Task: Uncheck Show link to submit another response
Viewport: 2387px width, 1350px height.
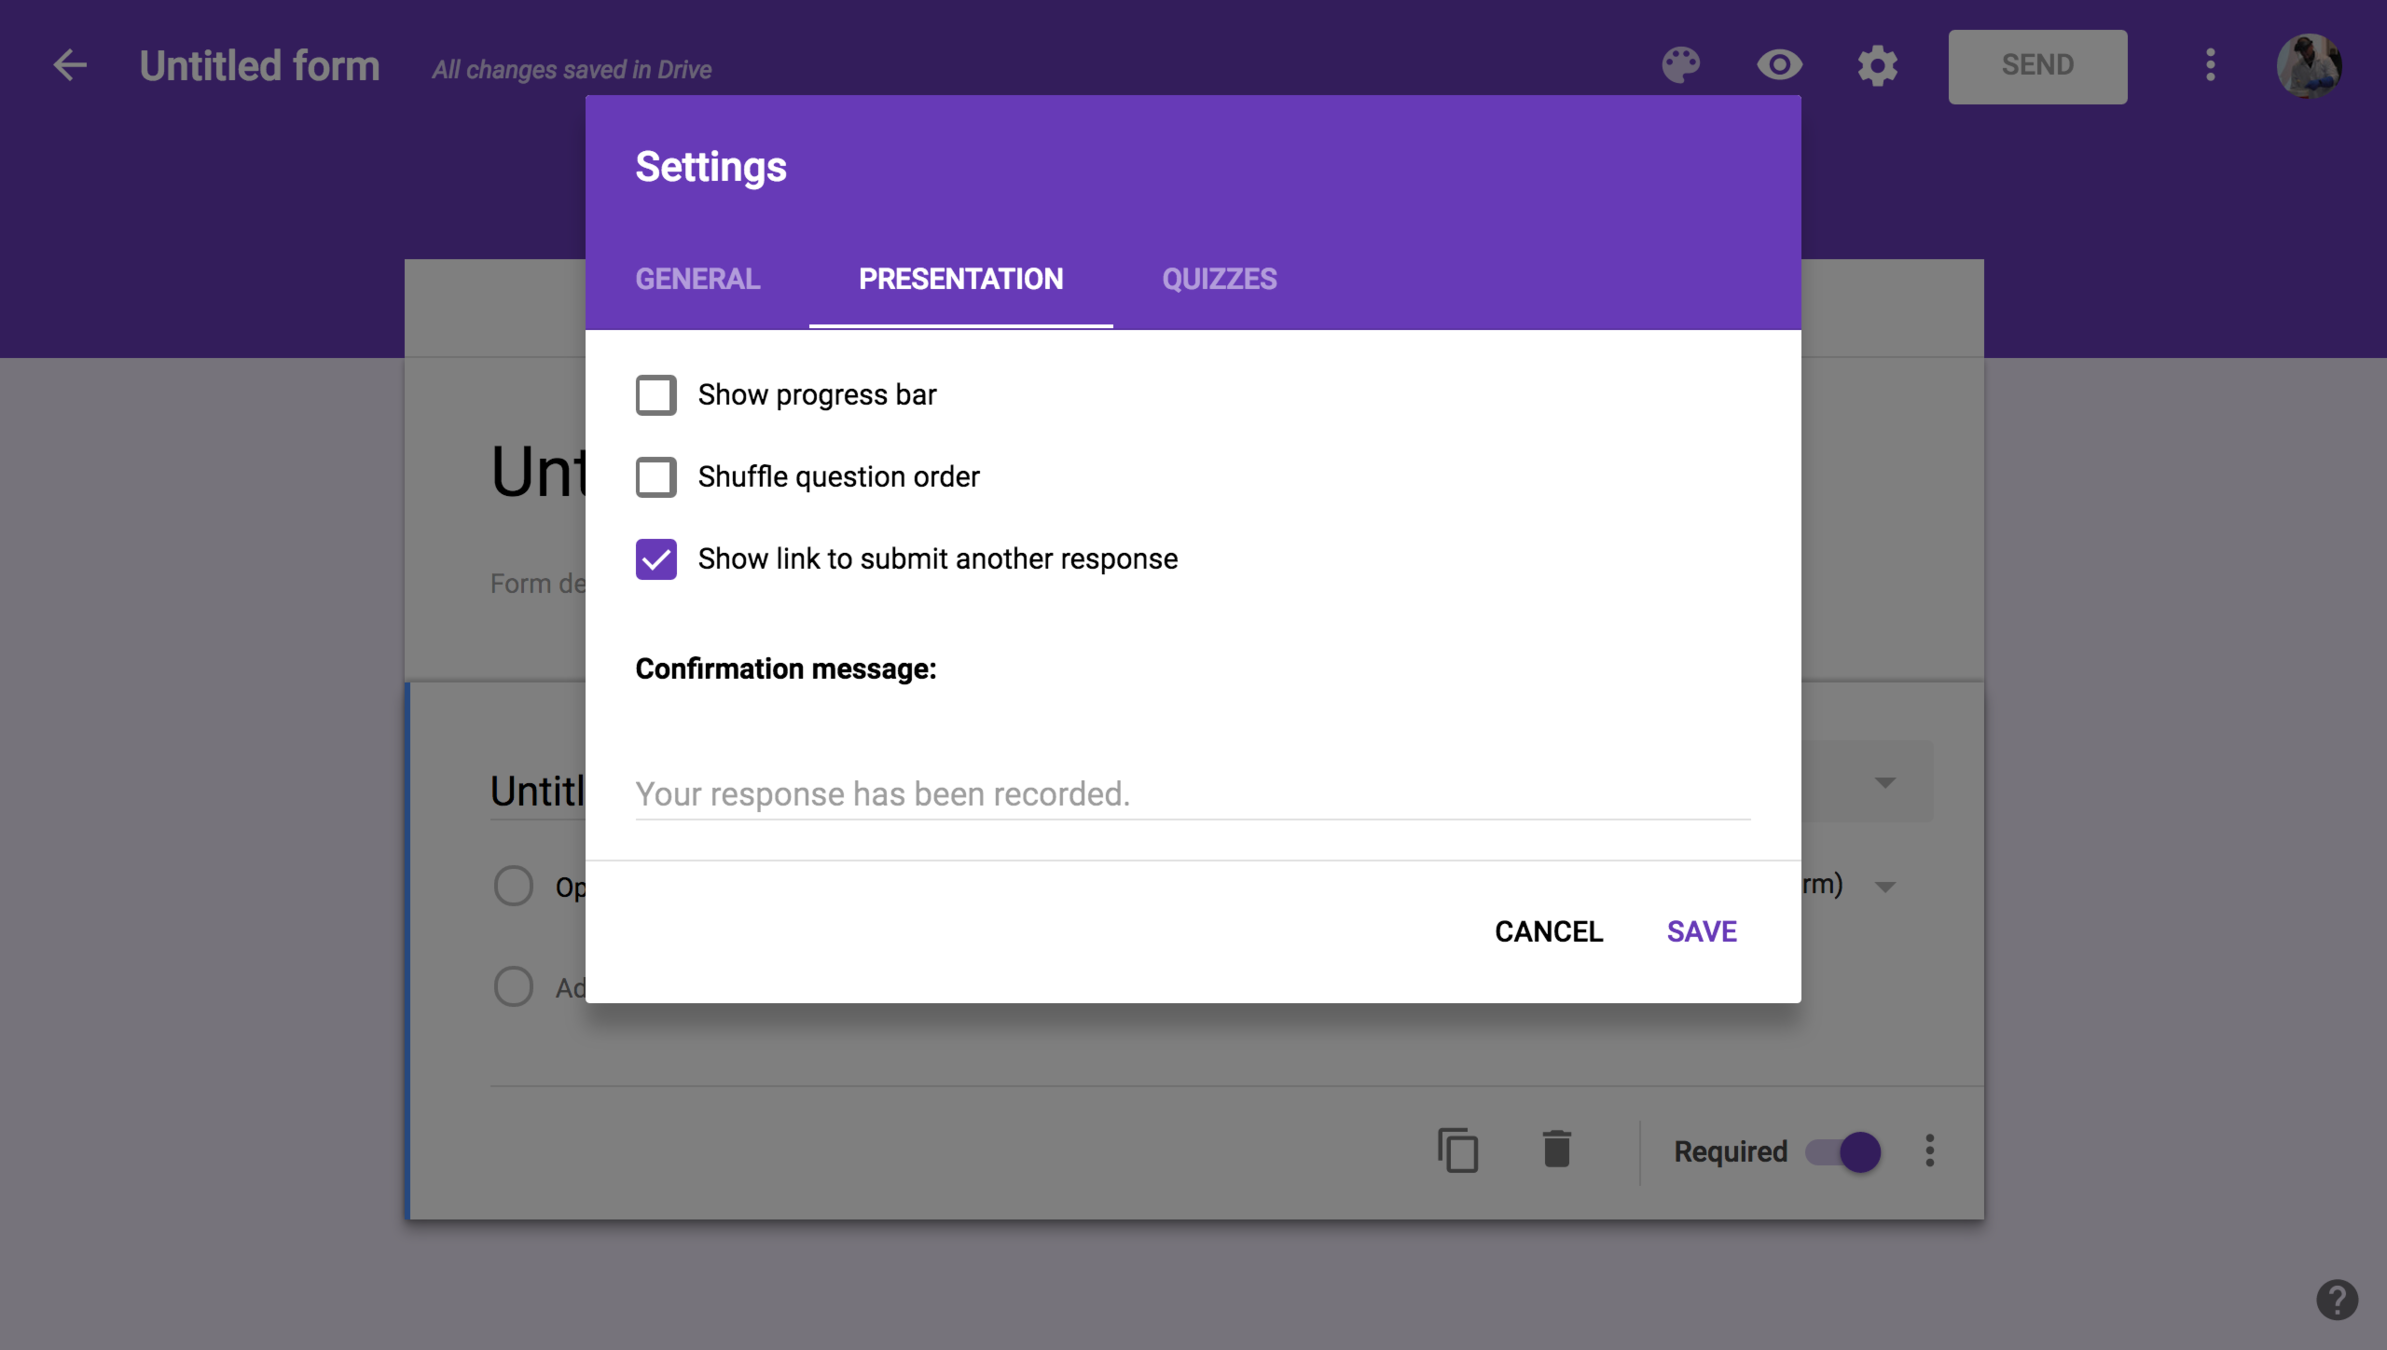Action: click(656, 559)
